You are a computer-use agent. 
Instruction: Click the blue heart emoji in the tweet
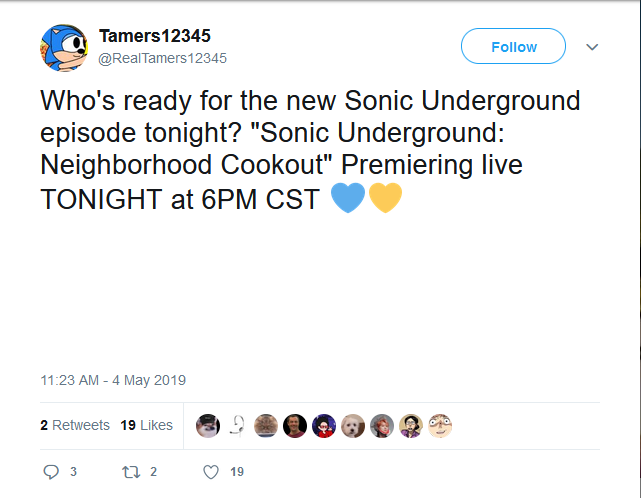click(347, 198)
